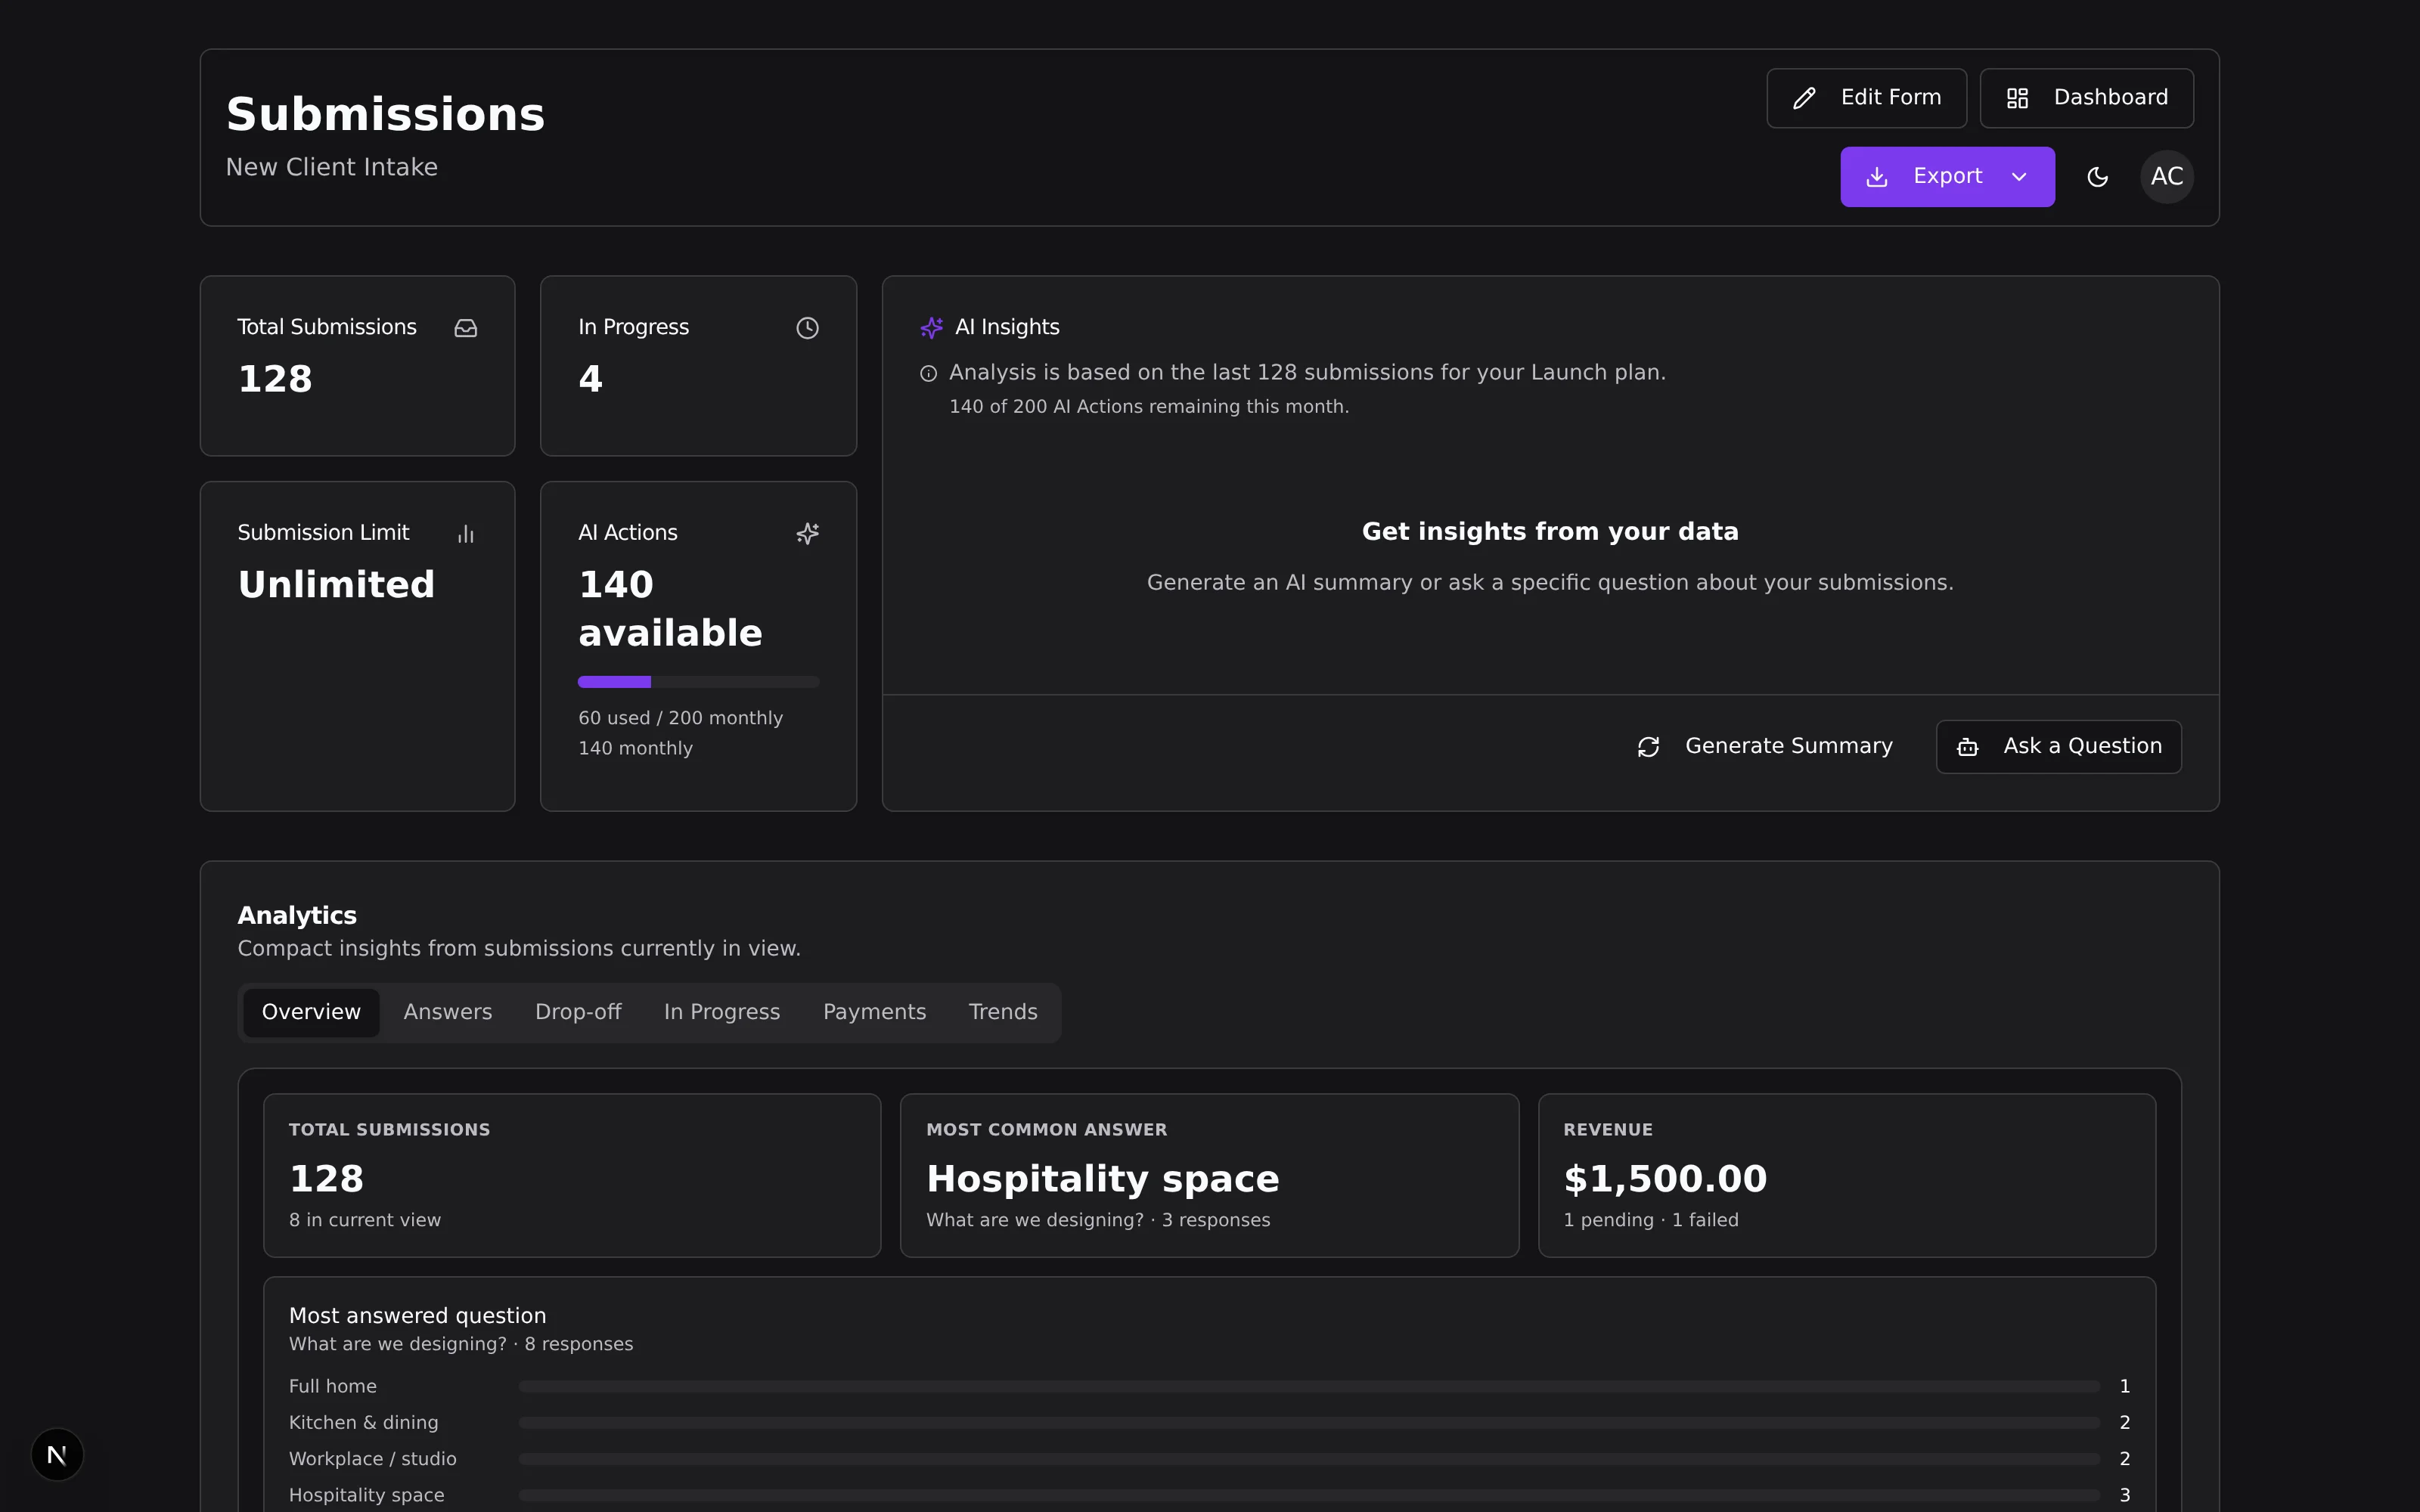Click the purple AI Insights sparkle icon
Image resolution: width=2420 pixels, height=1512 pixels.
click(x=931, y=328)
